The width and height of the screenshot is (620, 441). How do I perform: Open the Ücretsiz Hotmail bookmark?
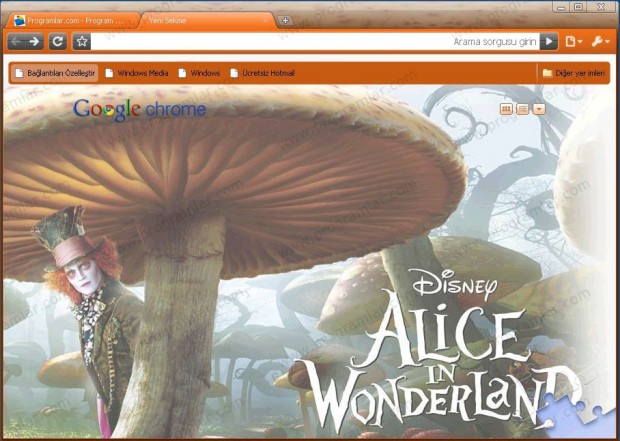tap(263, 73)
